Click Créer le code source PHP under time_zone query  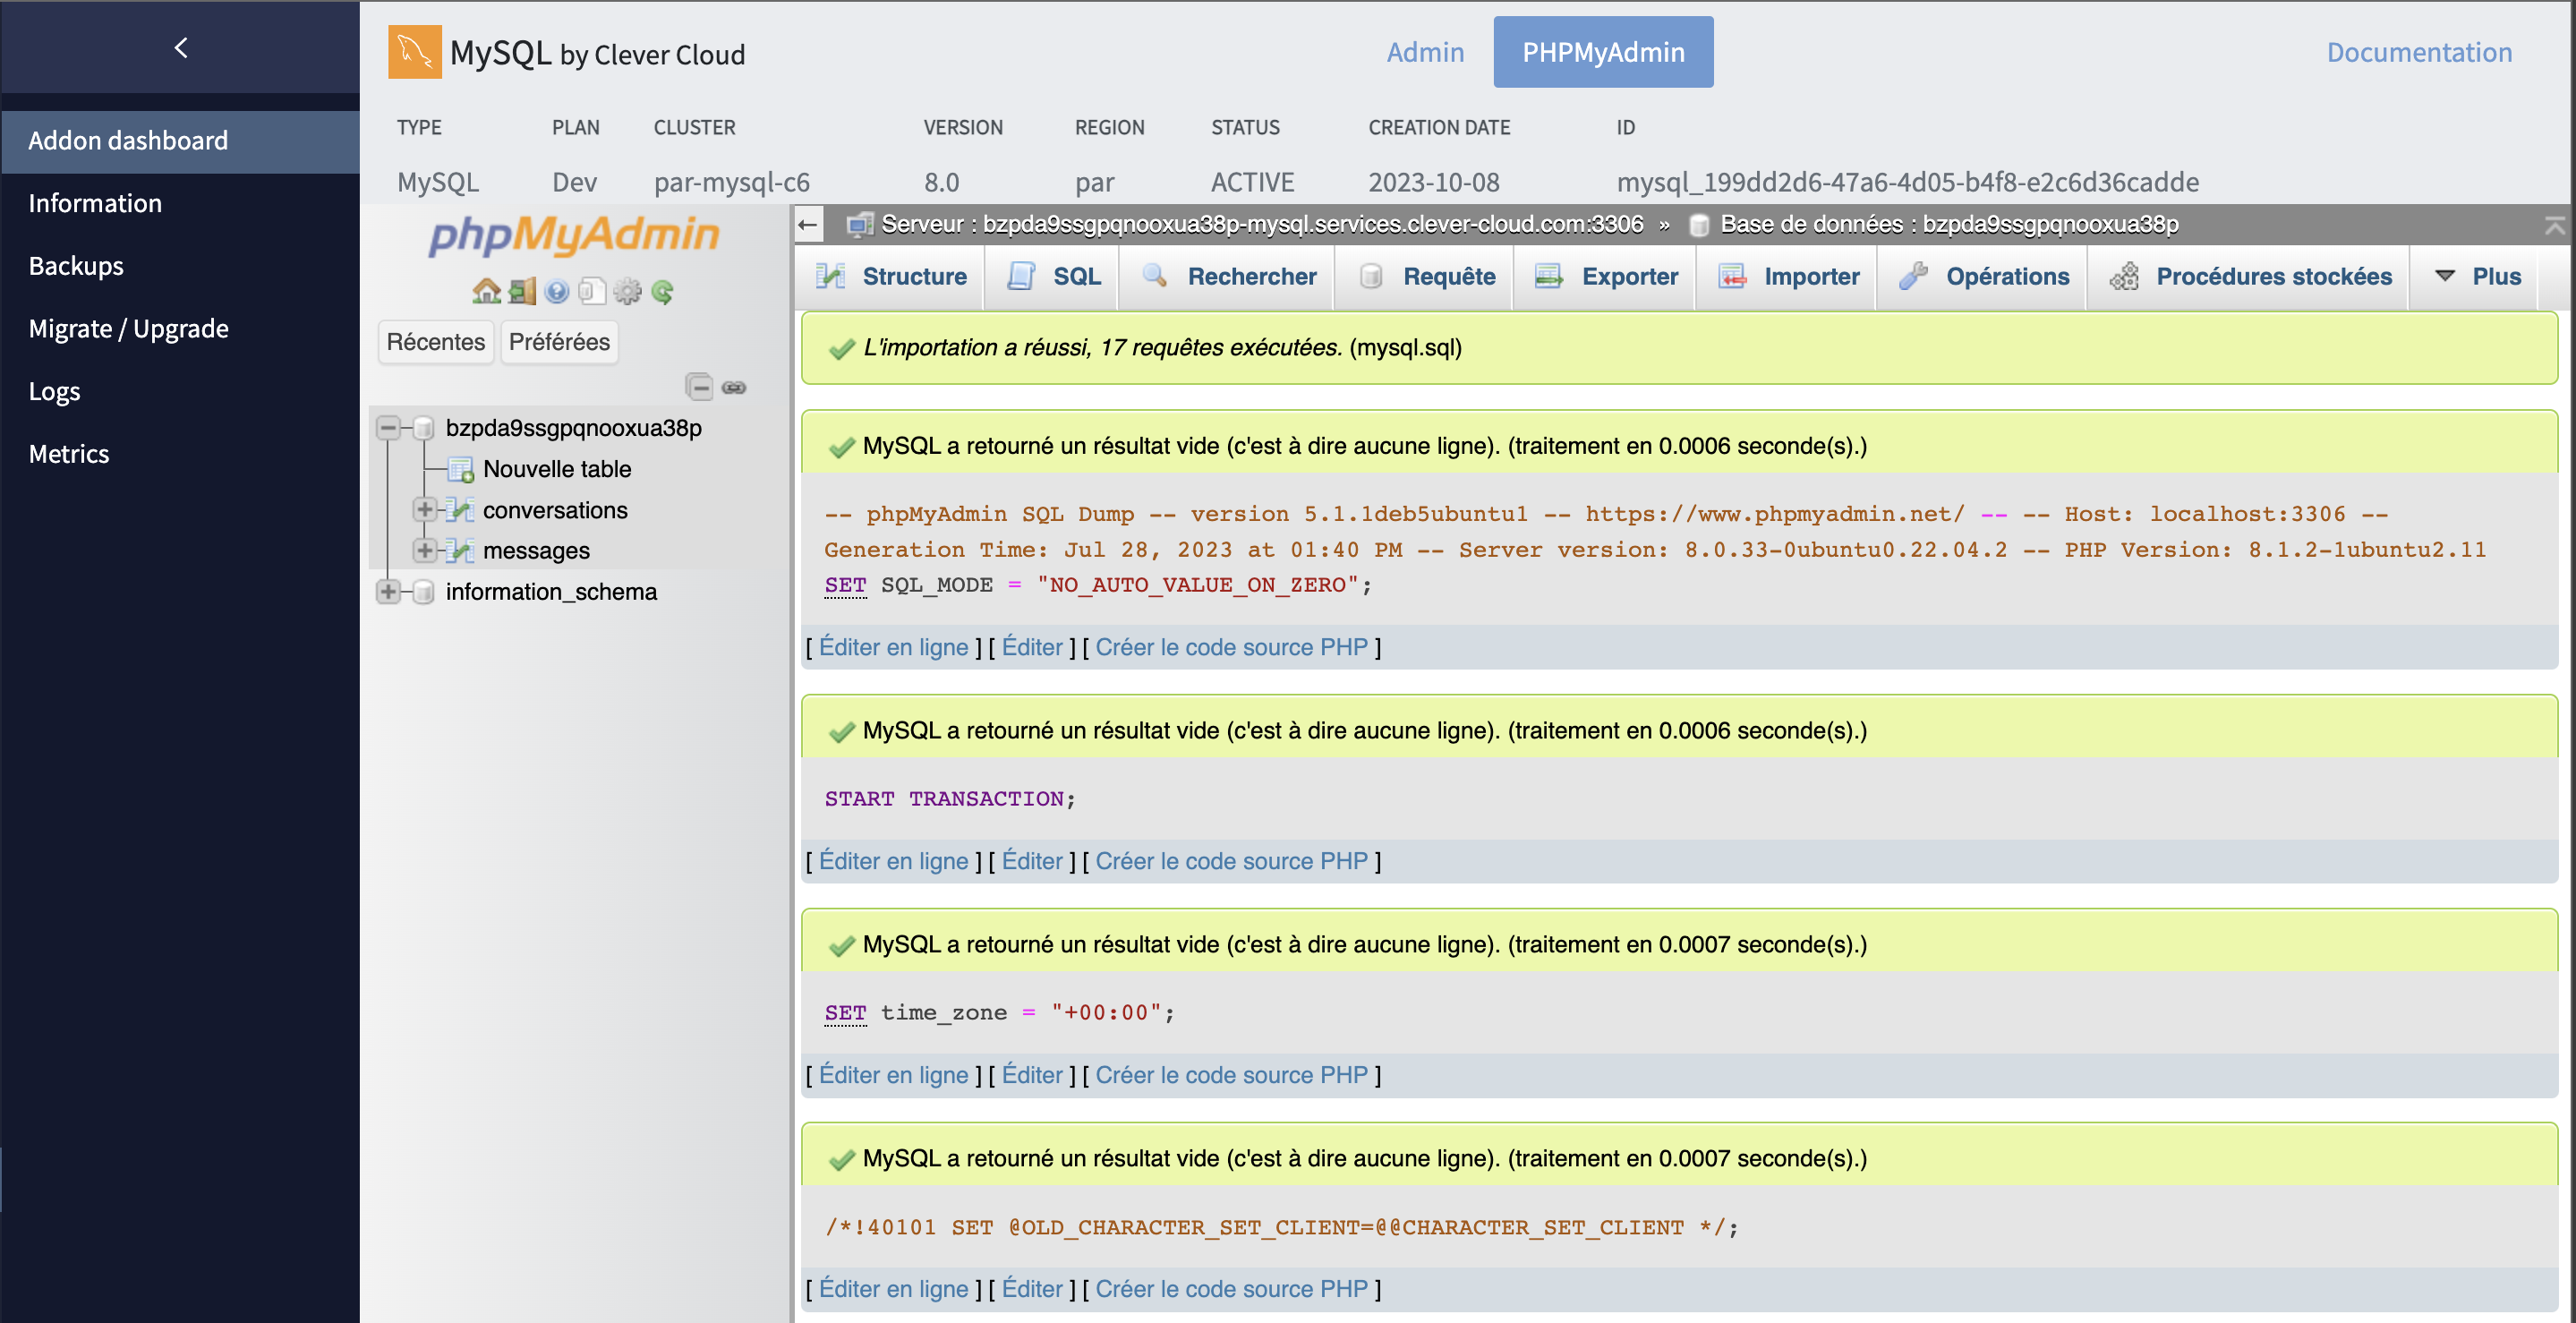[1231, 1075]
